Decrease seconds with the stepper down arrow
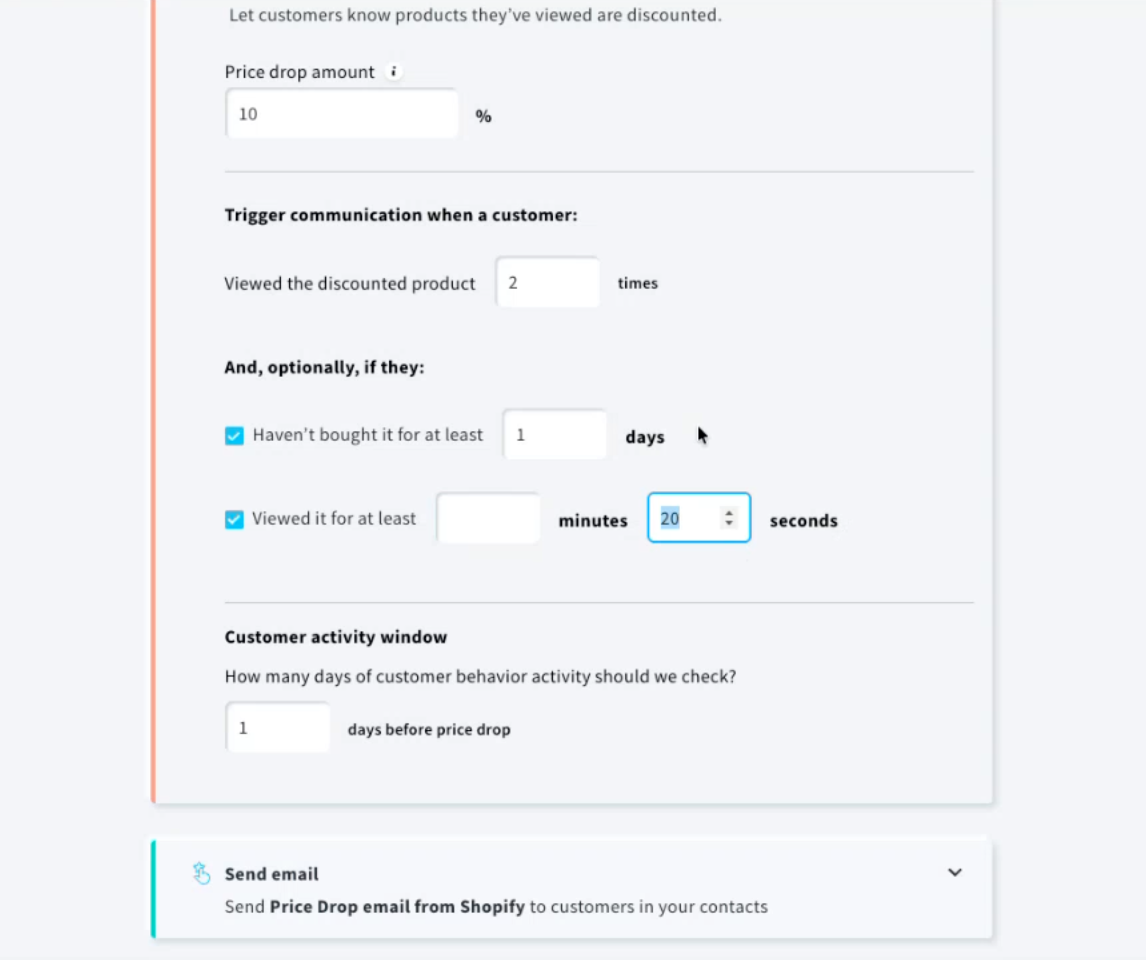1146x960 pixels. (x=729, y=522)
